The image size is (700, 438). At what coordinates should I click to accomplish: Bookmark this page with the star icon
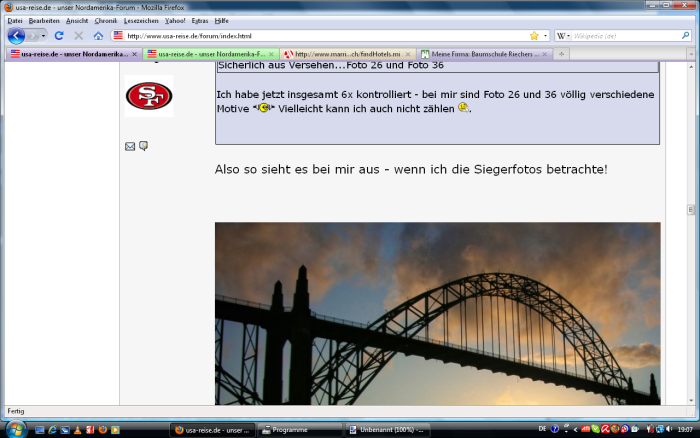[534, 35]
